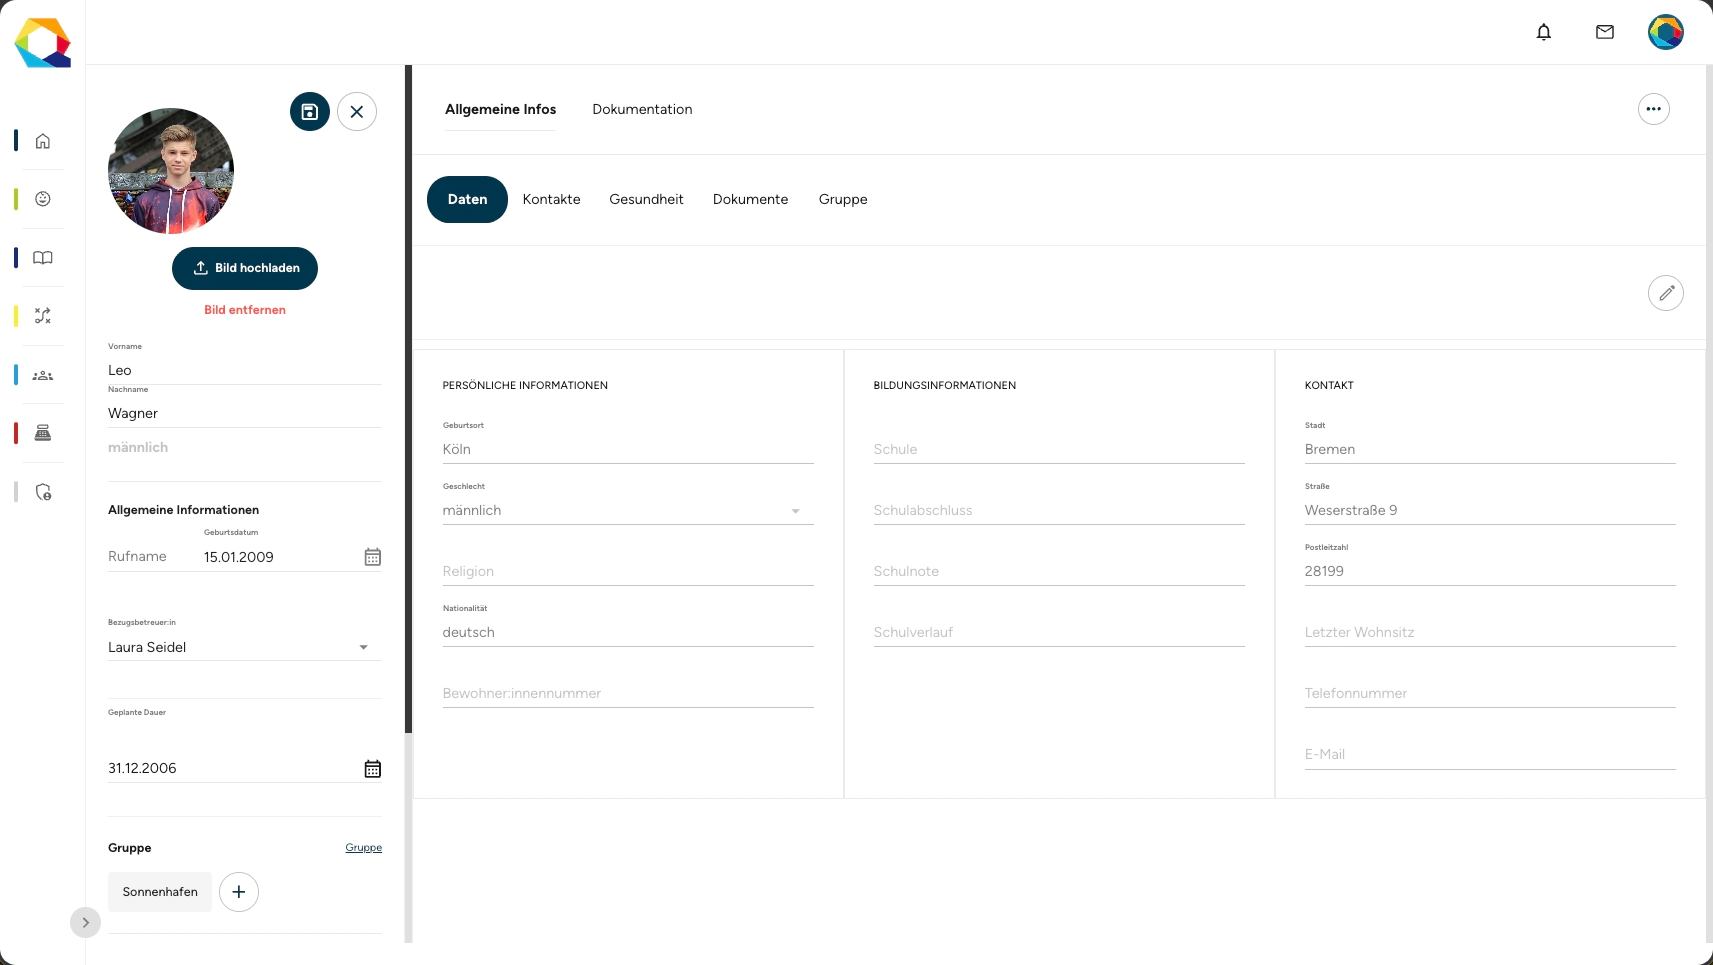Open Geburtsdatum calendar picker
The height and width of the screenshot is (965, 1713).
(373, 557)
